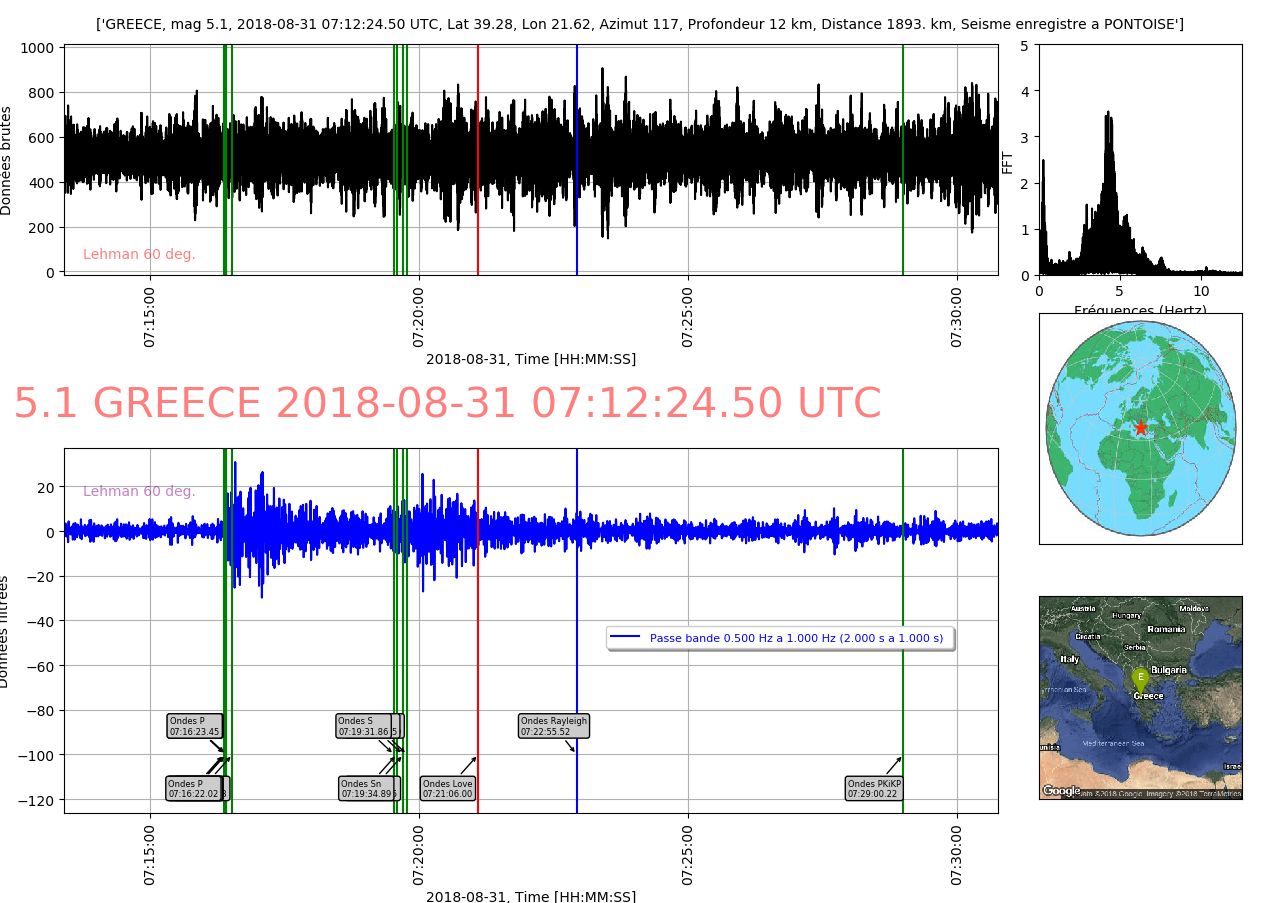The image size is (1280, 903).
Task: Click the Passe bande filter legend box
Action: click(x=780, y=638)
